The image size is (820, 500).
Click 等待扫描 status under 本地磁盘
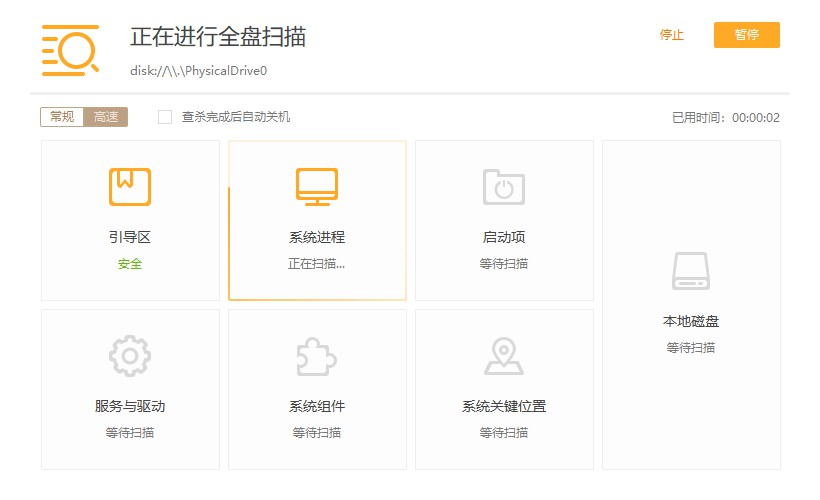(x=691, y=348)
